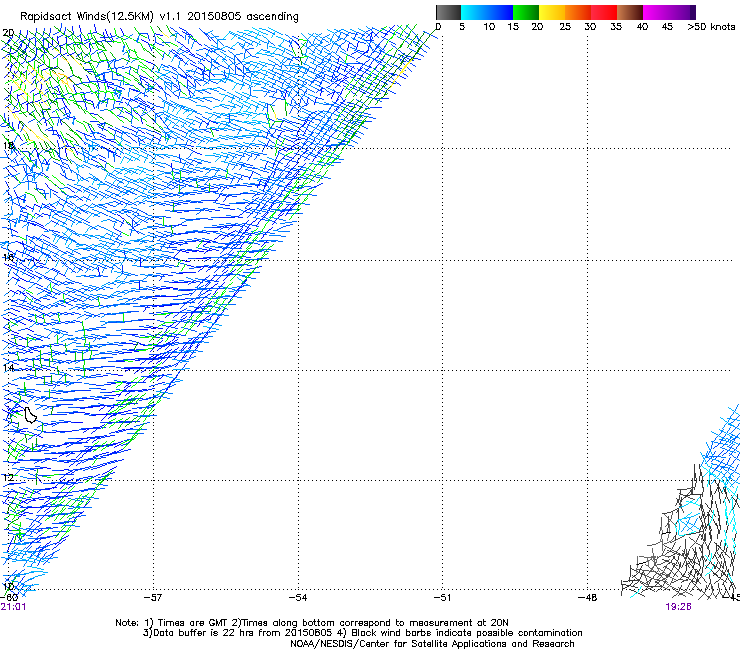This screenshot has width=740, height=650.
Task: Click the '-57' longitude axis label
Action: click(153, 598)
